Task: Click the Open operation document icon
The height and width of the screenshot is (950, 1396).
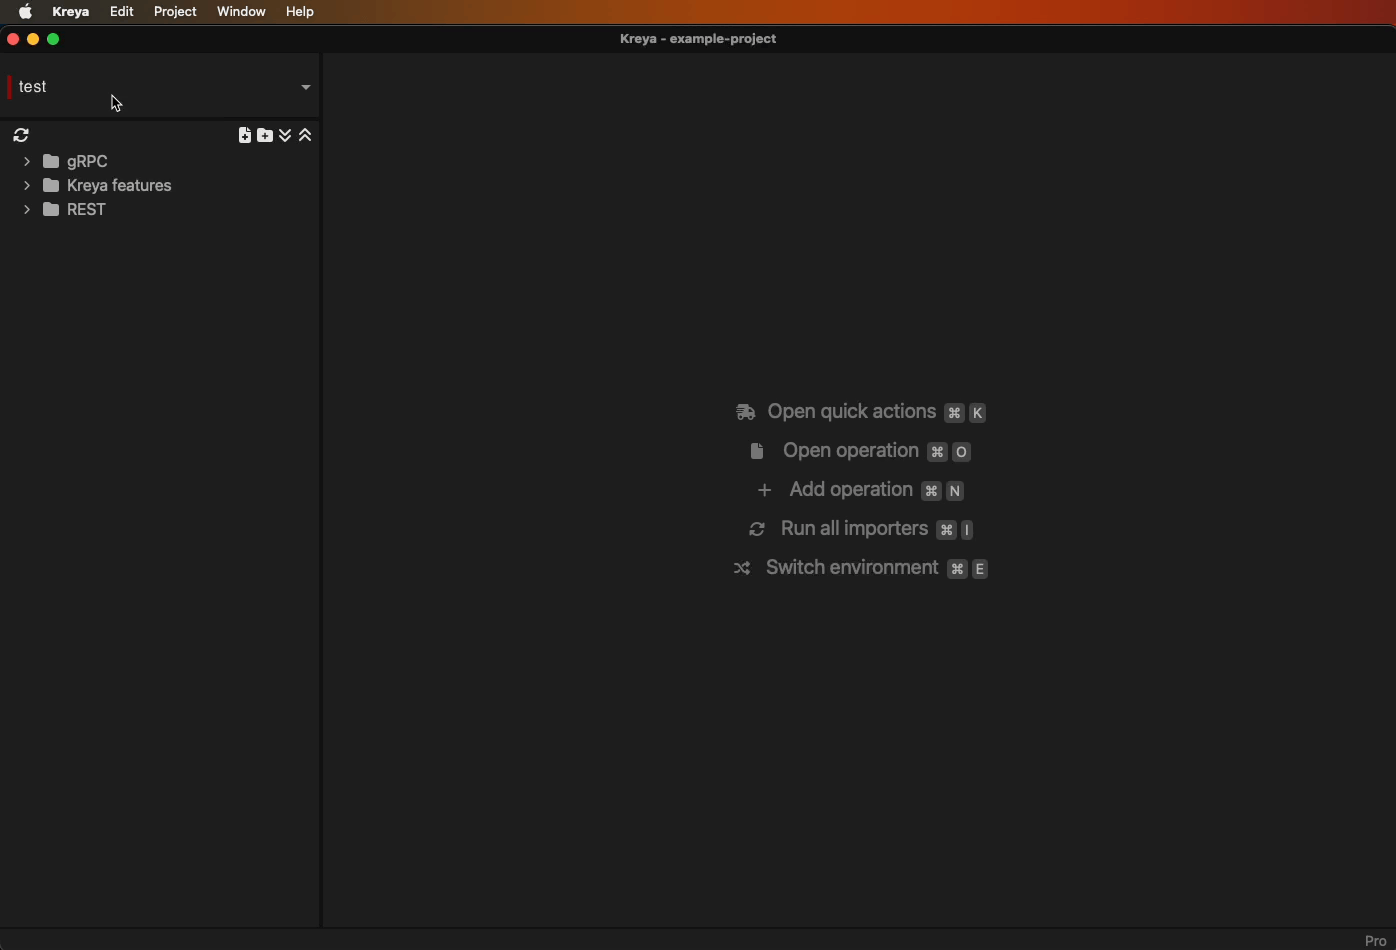Action: pos(757,451)
